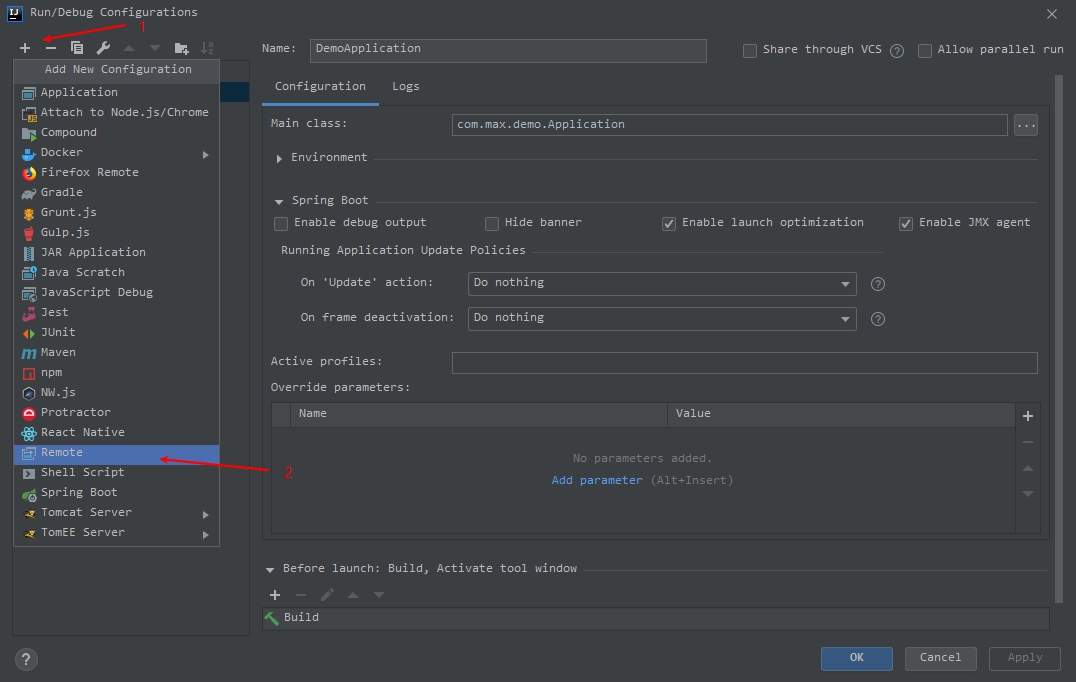Close the Run/Debug Configurations dialog
The image size is (1076, 682).
[1052, 14]
